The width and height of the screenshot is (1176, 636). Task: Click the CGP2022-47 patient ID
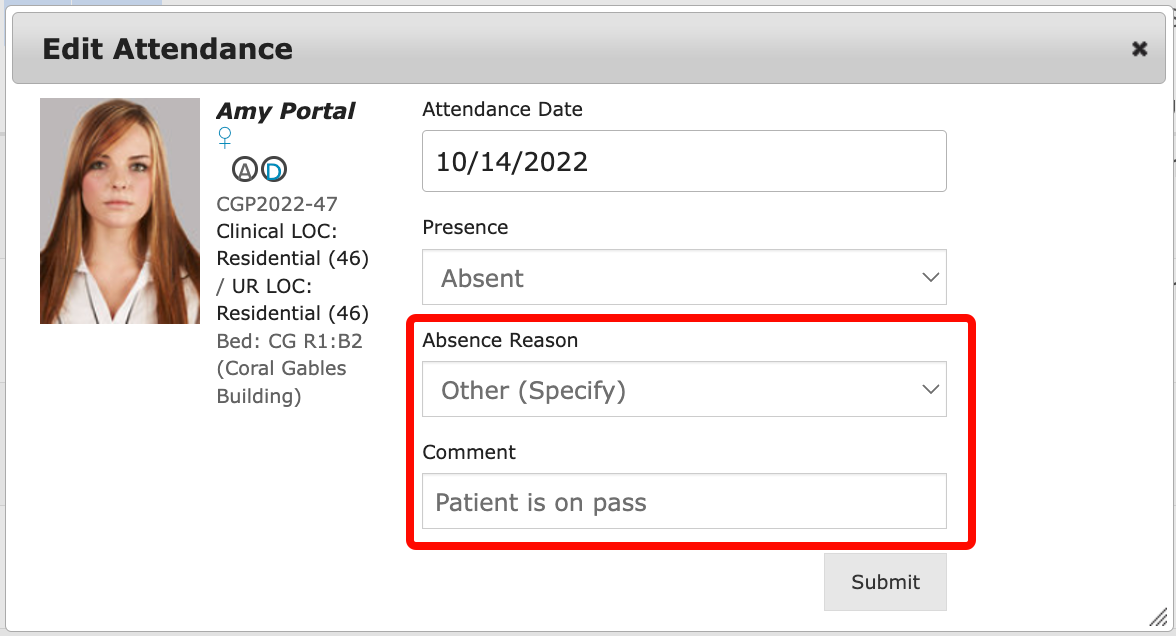(277, 204)
